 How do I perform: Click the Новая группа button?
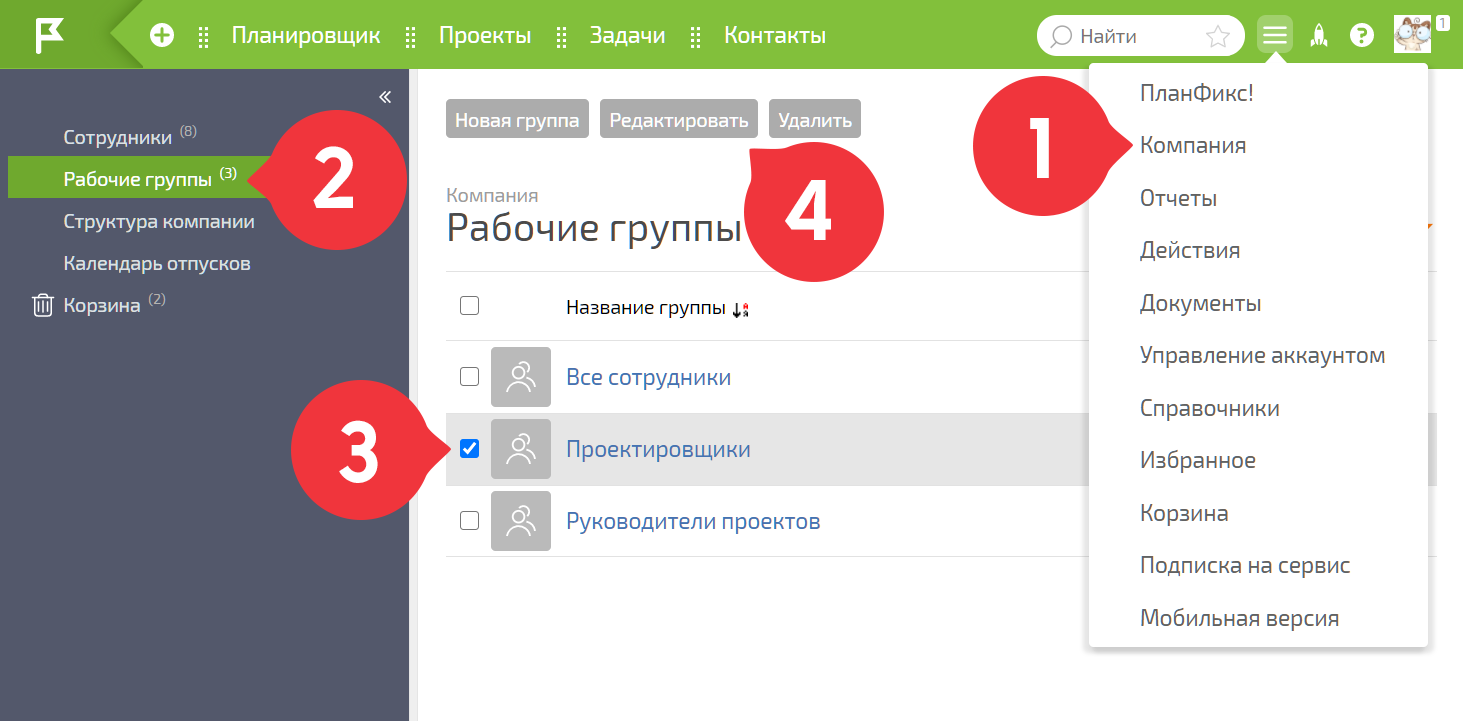click(517, 119)
